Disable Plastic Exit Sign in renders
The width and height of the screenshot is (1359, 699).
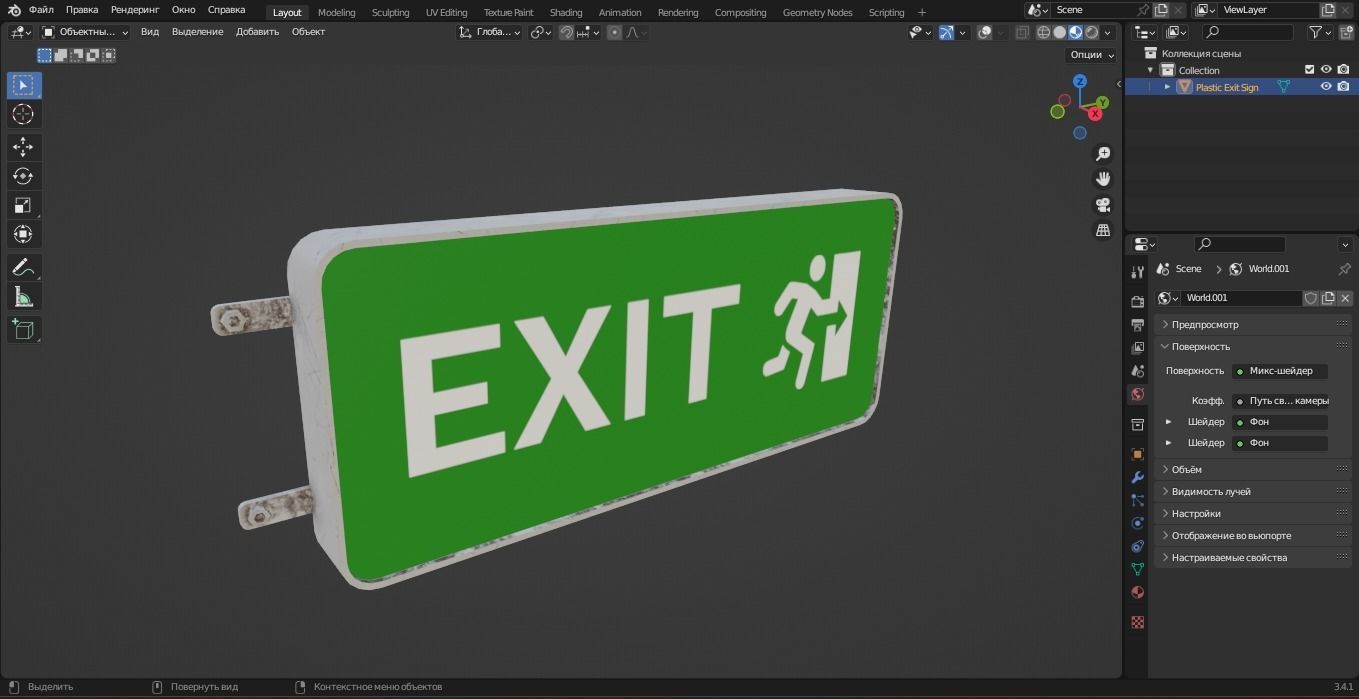1343,87
